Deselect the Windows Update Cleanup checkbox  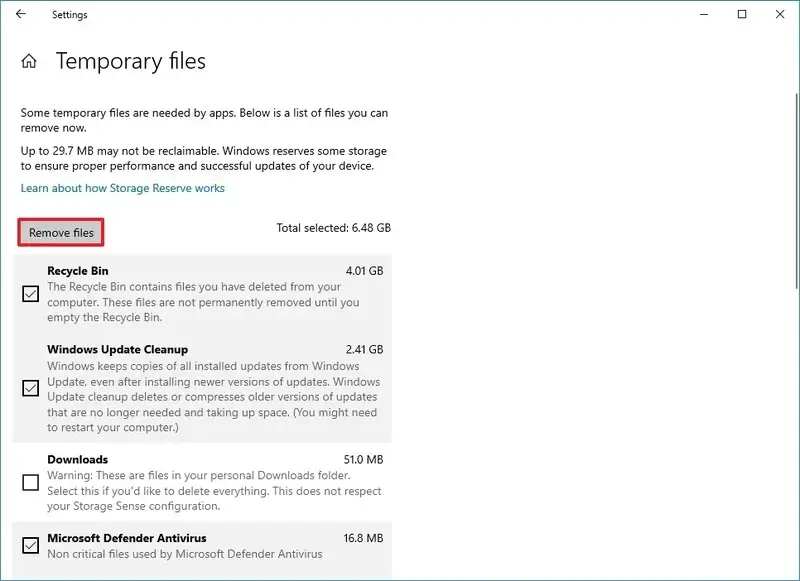tap(31, 388)
